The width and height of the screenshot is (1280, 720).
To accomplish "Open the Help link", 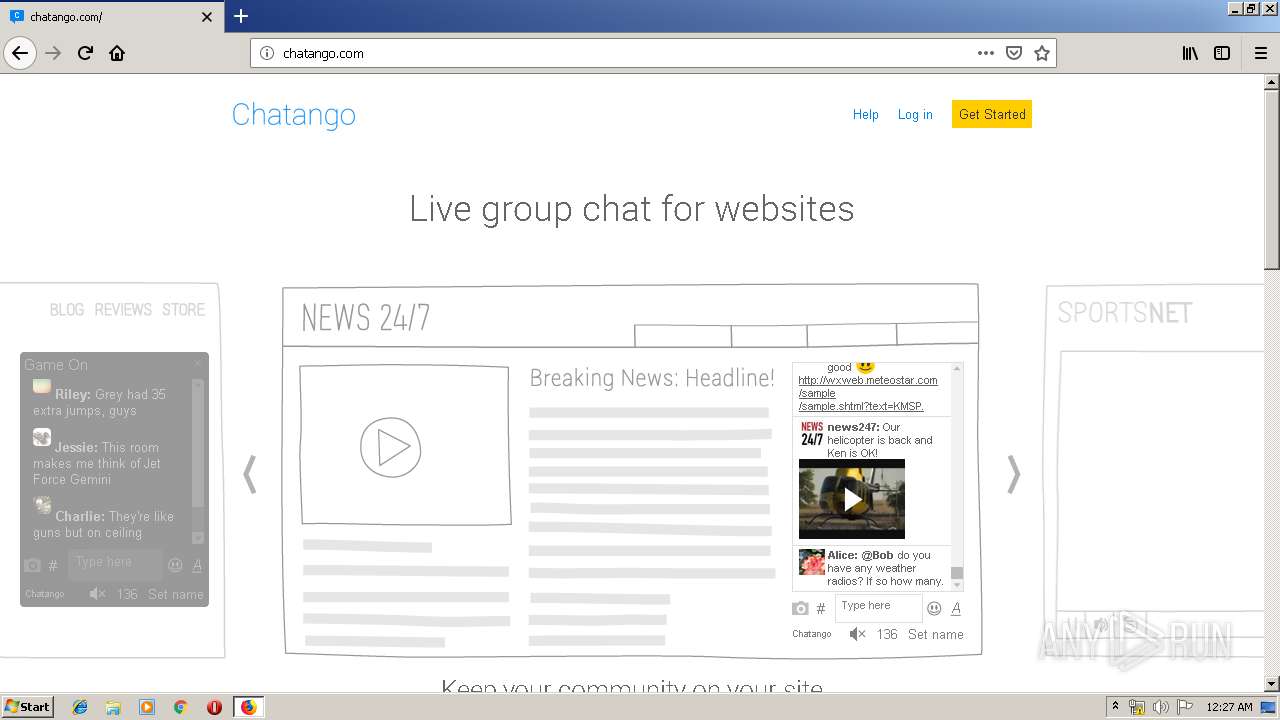I will pyautogui.click(x=866, y=115).
